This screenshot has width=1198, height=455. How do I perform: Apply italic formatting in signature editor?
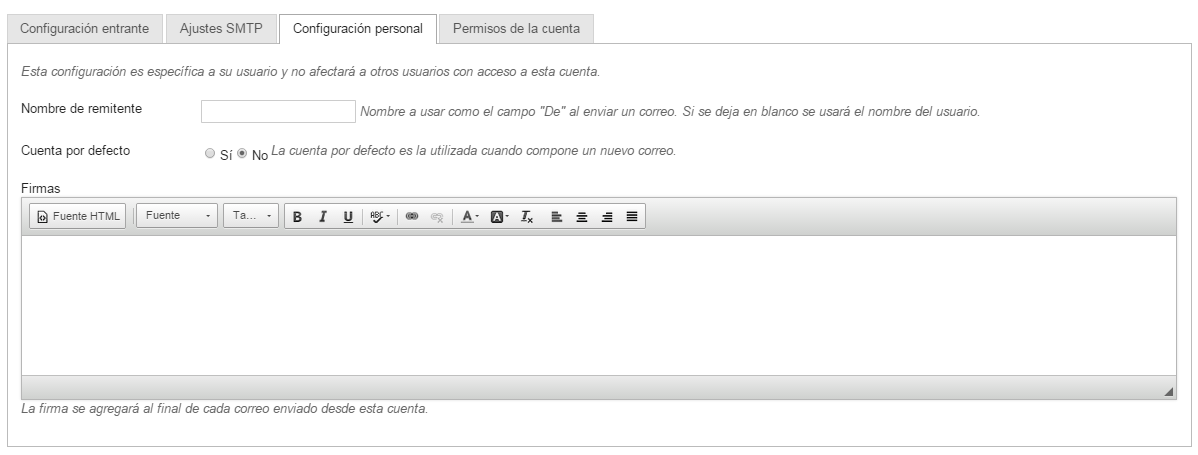[322, 216]
